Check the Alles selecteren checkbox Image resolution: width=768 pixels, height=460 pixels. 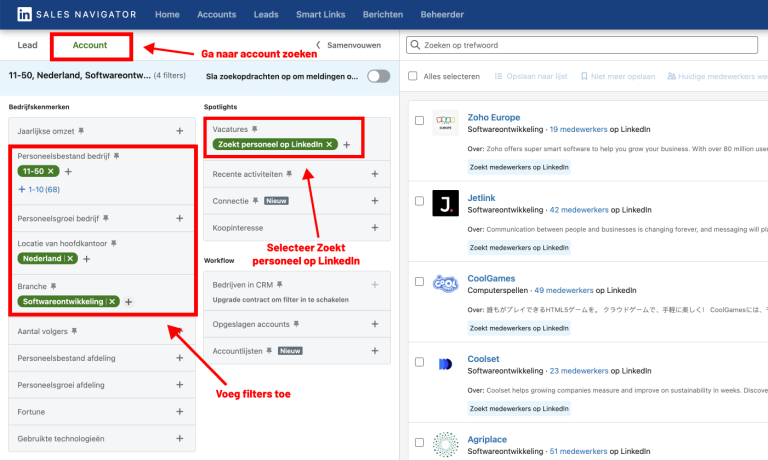pos(413,76)
